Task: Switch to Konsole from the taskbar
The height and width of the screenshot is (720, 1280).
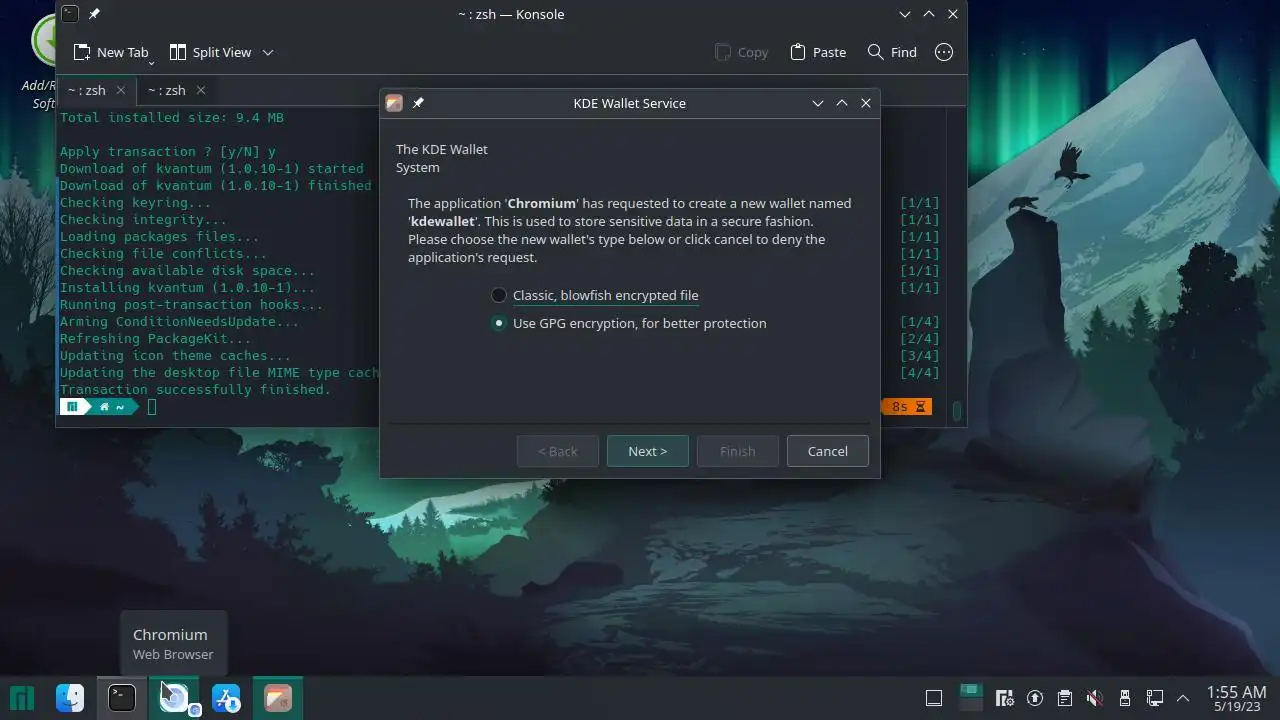Action: pyautogui.click(x=122, y=697)
